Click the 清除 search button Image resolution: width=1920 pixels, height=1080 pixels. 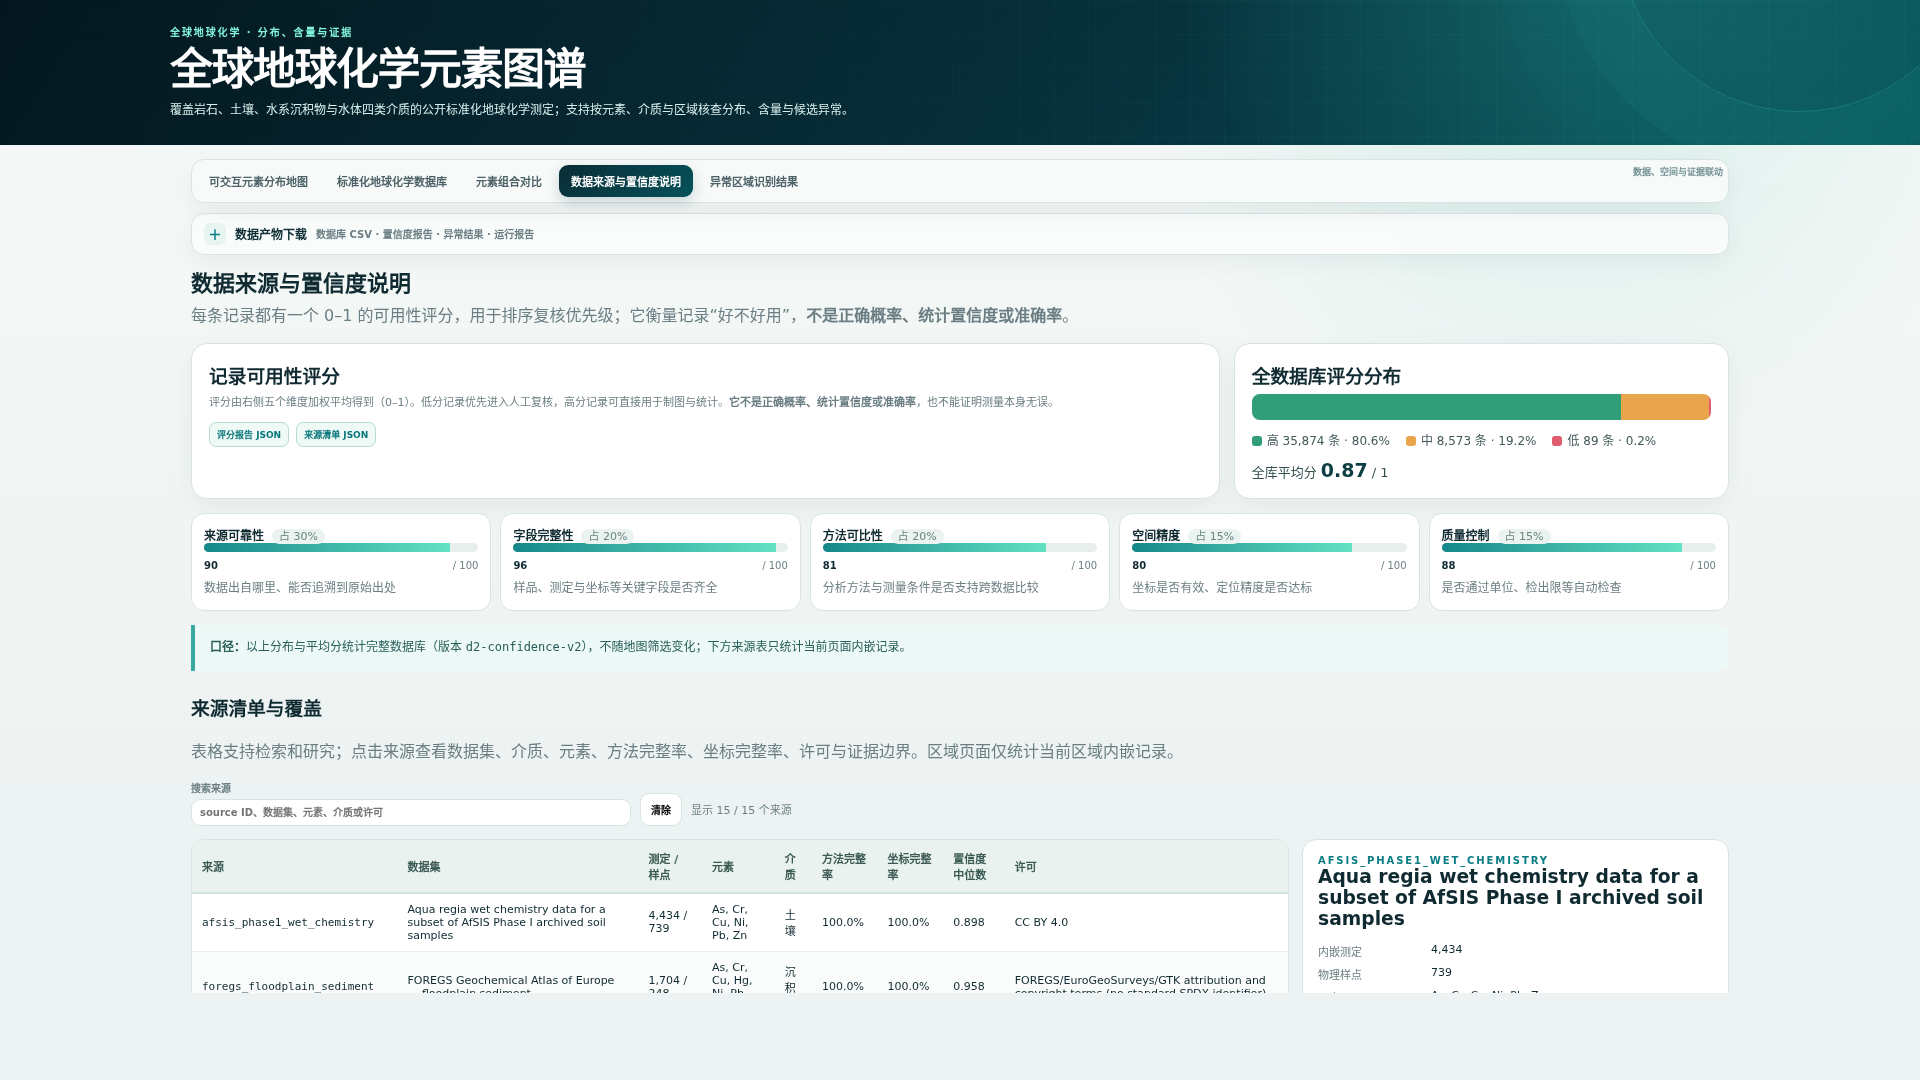click(x=661, y=810)
